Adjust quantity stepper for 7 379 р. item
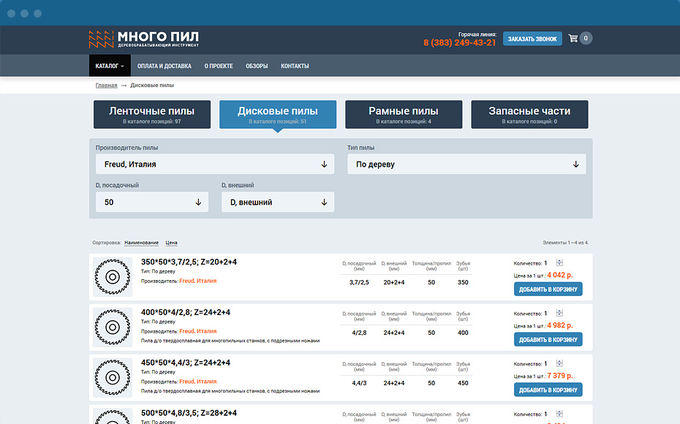The image size is (680, 424). pyautogui.click(x=560, y=363)
